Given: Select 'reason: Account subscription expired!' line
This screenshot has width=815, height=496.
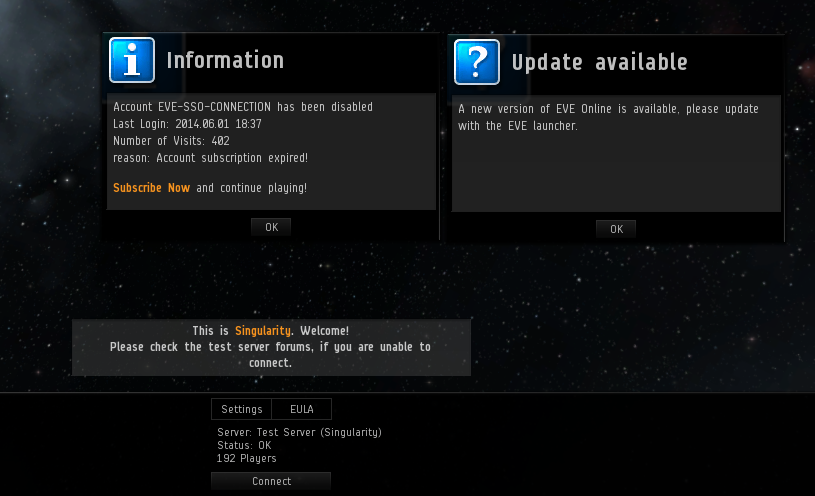Looking at the screenshot, I should (x=211, y=158).
